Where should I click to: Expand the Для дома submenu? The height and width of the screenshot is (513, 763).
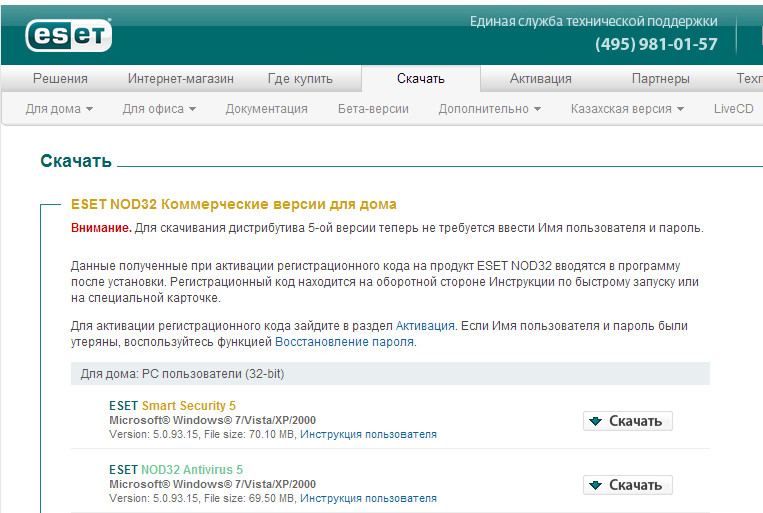pyautogui.click(x=59, y=109)
